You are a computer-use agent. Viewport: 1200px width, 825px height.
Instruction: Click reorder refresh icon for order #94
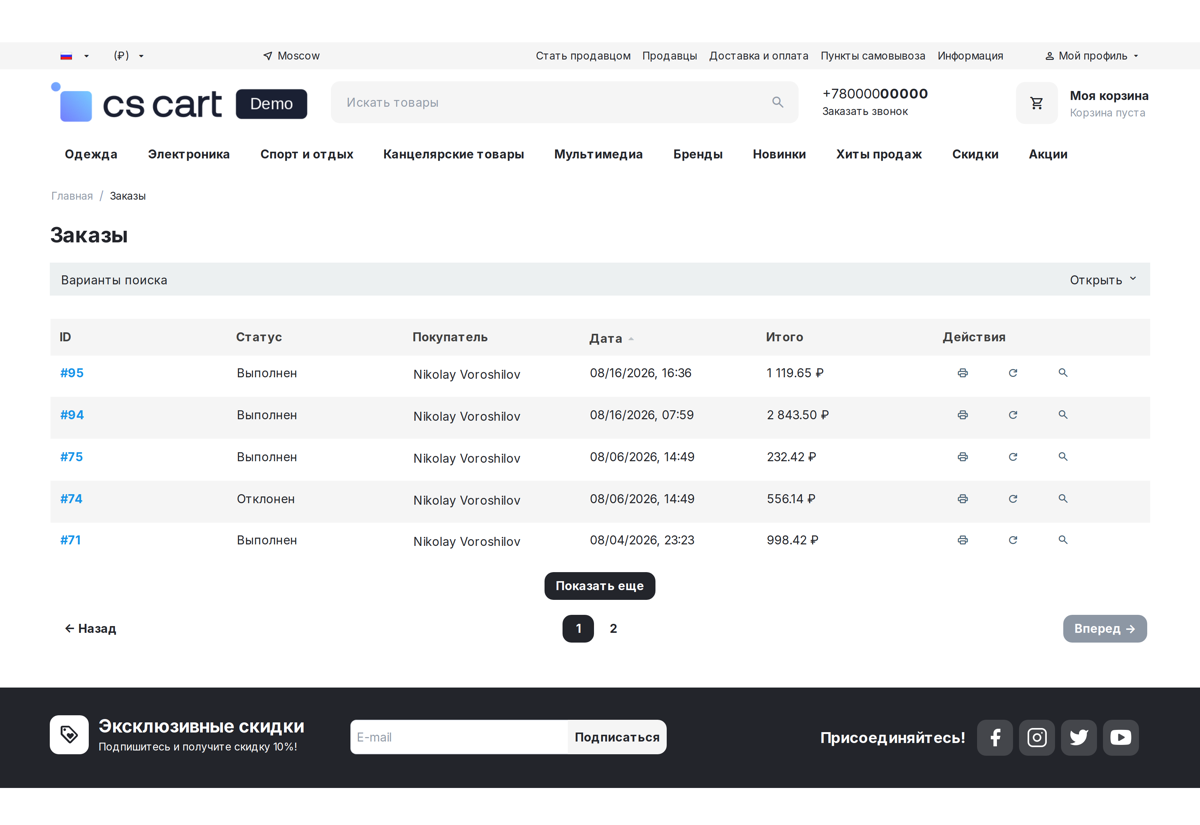pyautogui.click(x=1012, y=415)
